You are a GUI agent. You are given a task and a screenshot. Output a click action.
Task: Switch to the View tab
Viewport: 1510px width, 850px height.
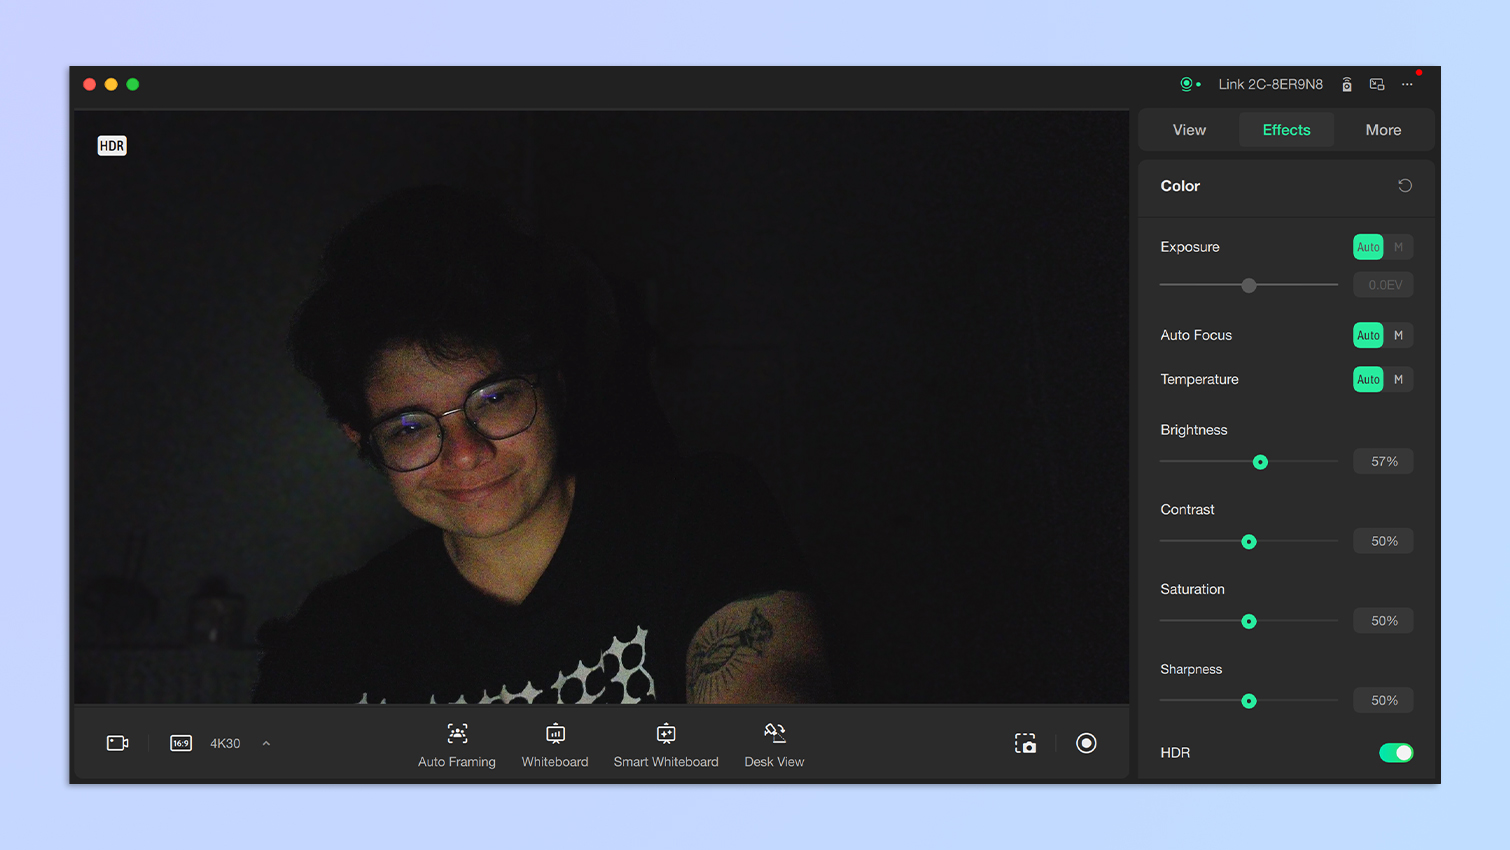(1189, 130)
